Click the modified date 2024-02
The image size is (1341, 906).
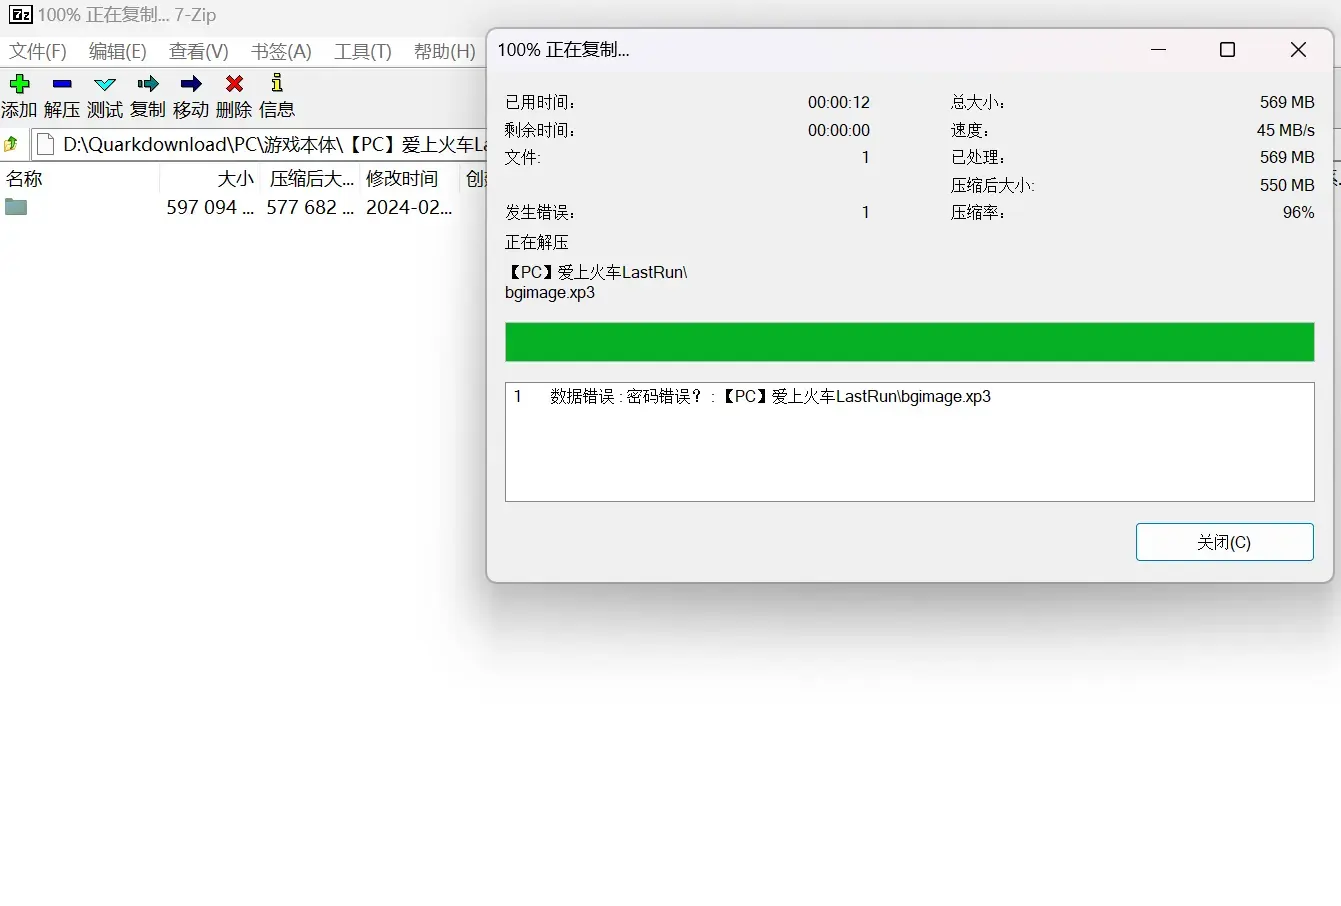409,207
